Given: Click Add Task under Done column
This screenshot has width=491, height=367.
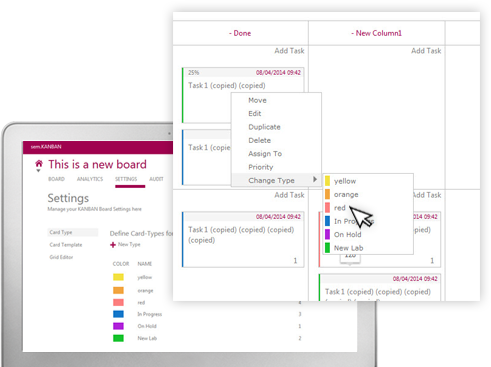Looking at the screenshot, I should coord(289,51).
